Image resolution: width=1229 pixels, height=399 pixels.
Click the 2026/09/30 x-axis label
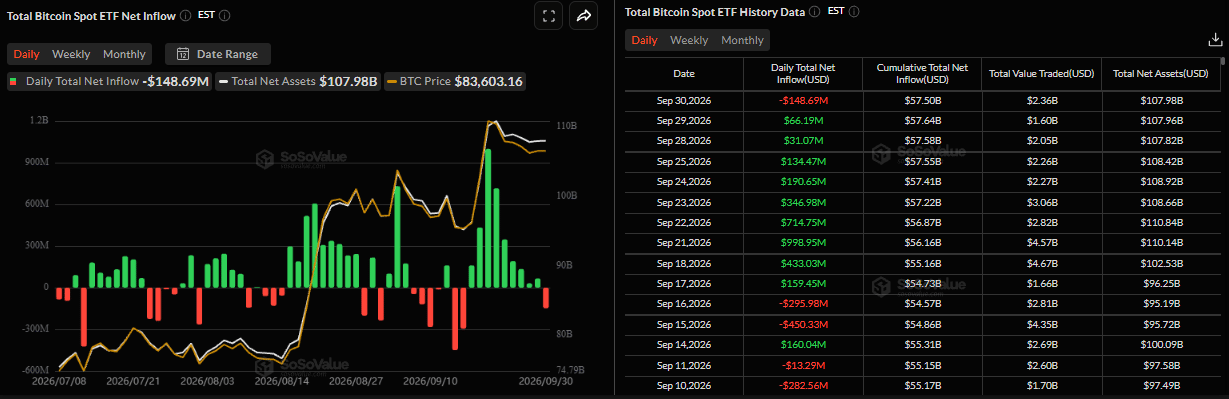tap(547, 381)
